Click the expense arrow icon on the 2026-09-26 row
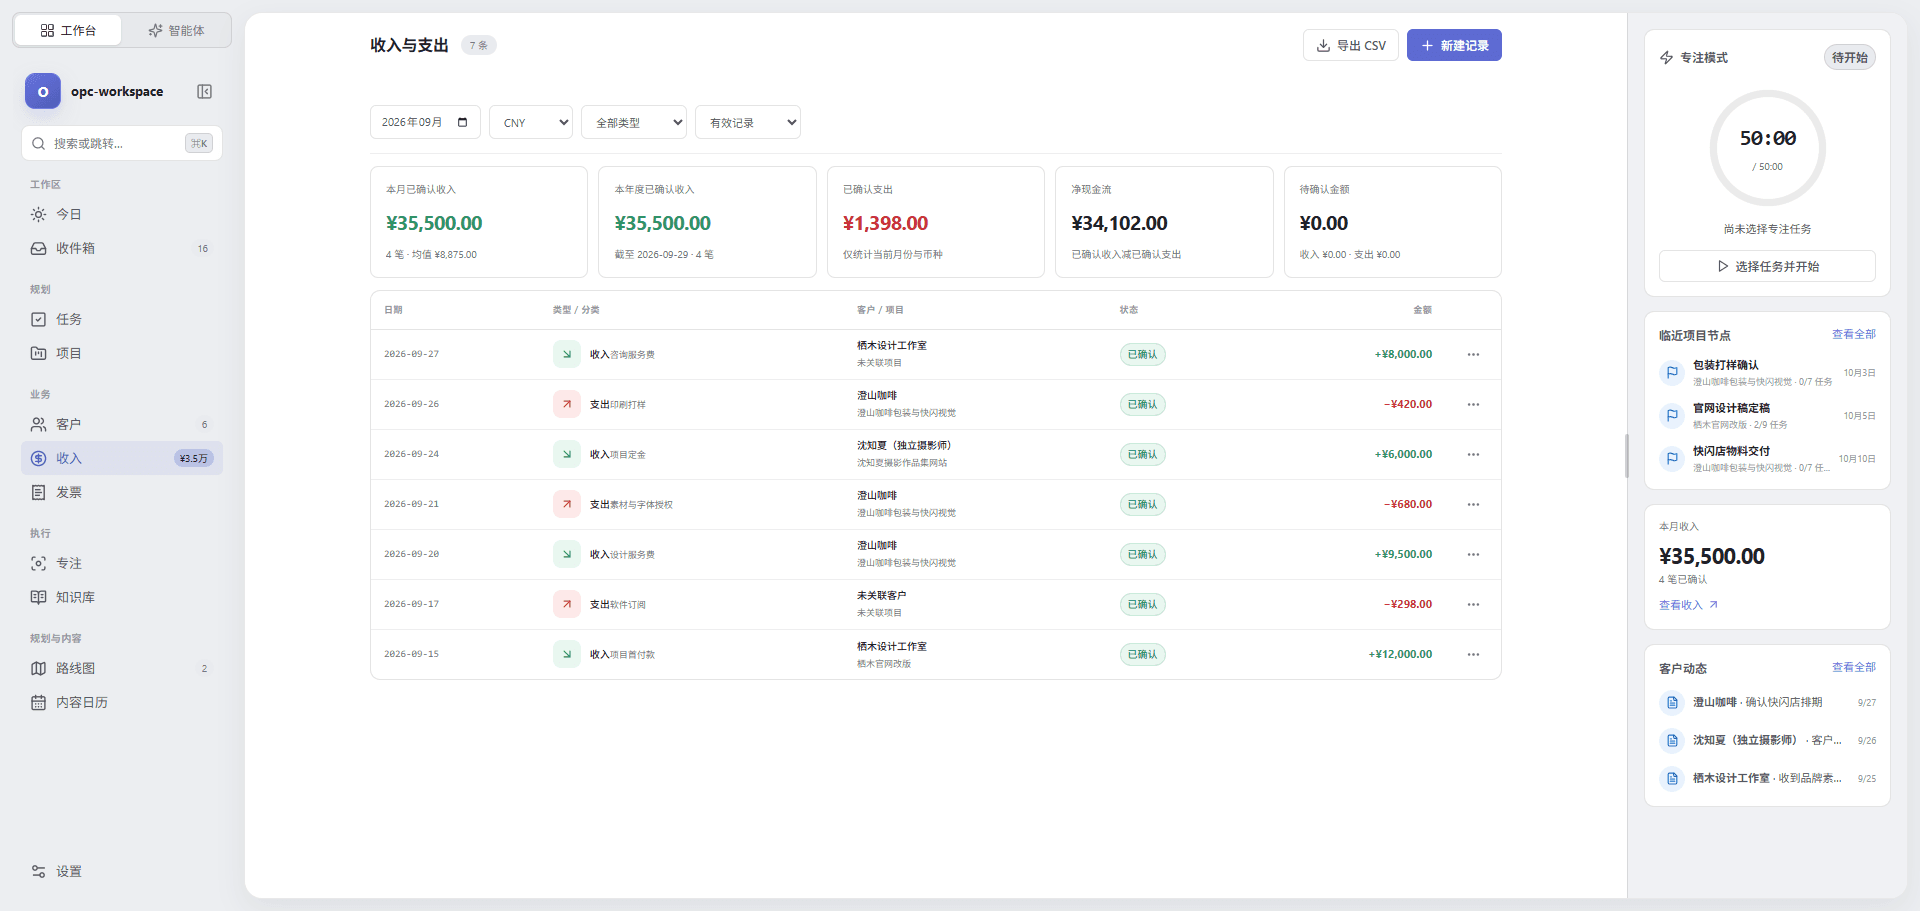This screenshot has height=911, width=1920. (x=567, y=405)
